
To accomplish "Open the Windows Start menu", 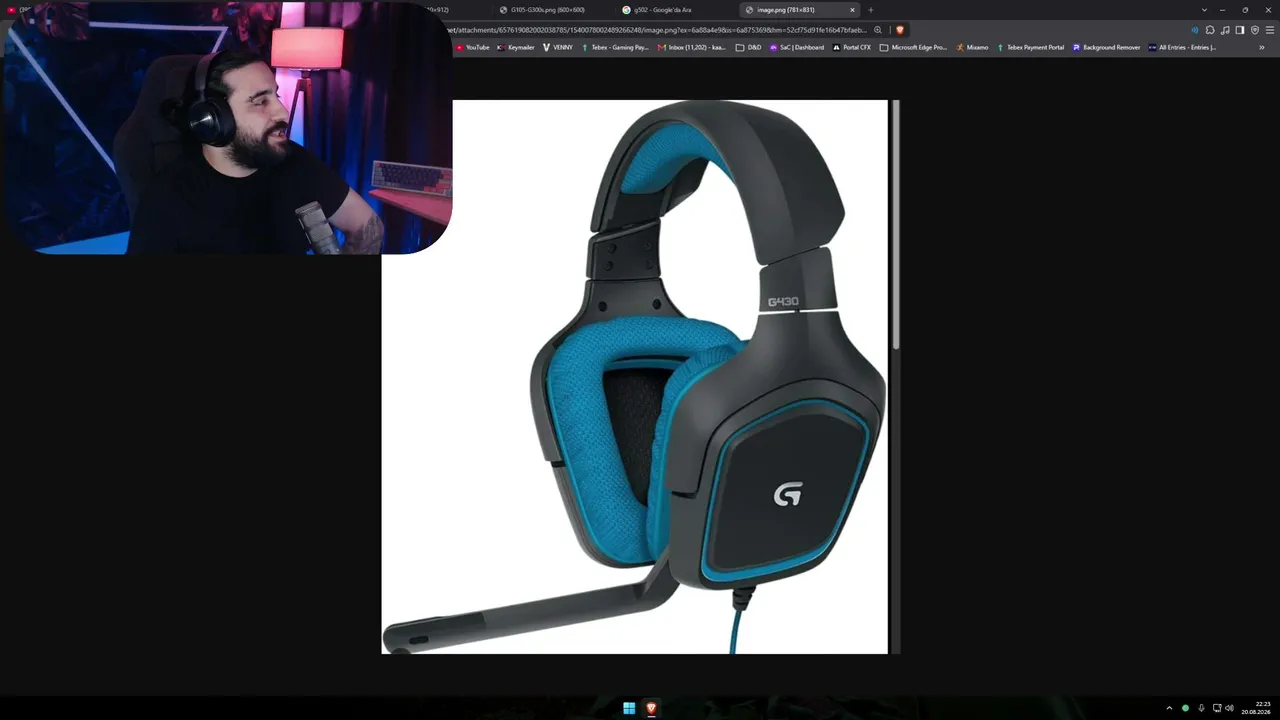I will pyautogui.click(x=629, y=708).
